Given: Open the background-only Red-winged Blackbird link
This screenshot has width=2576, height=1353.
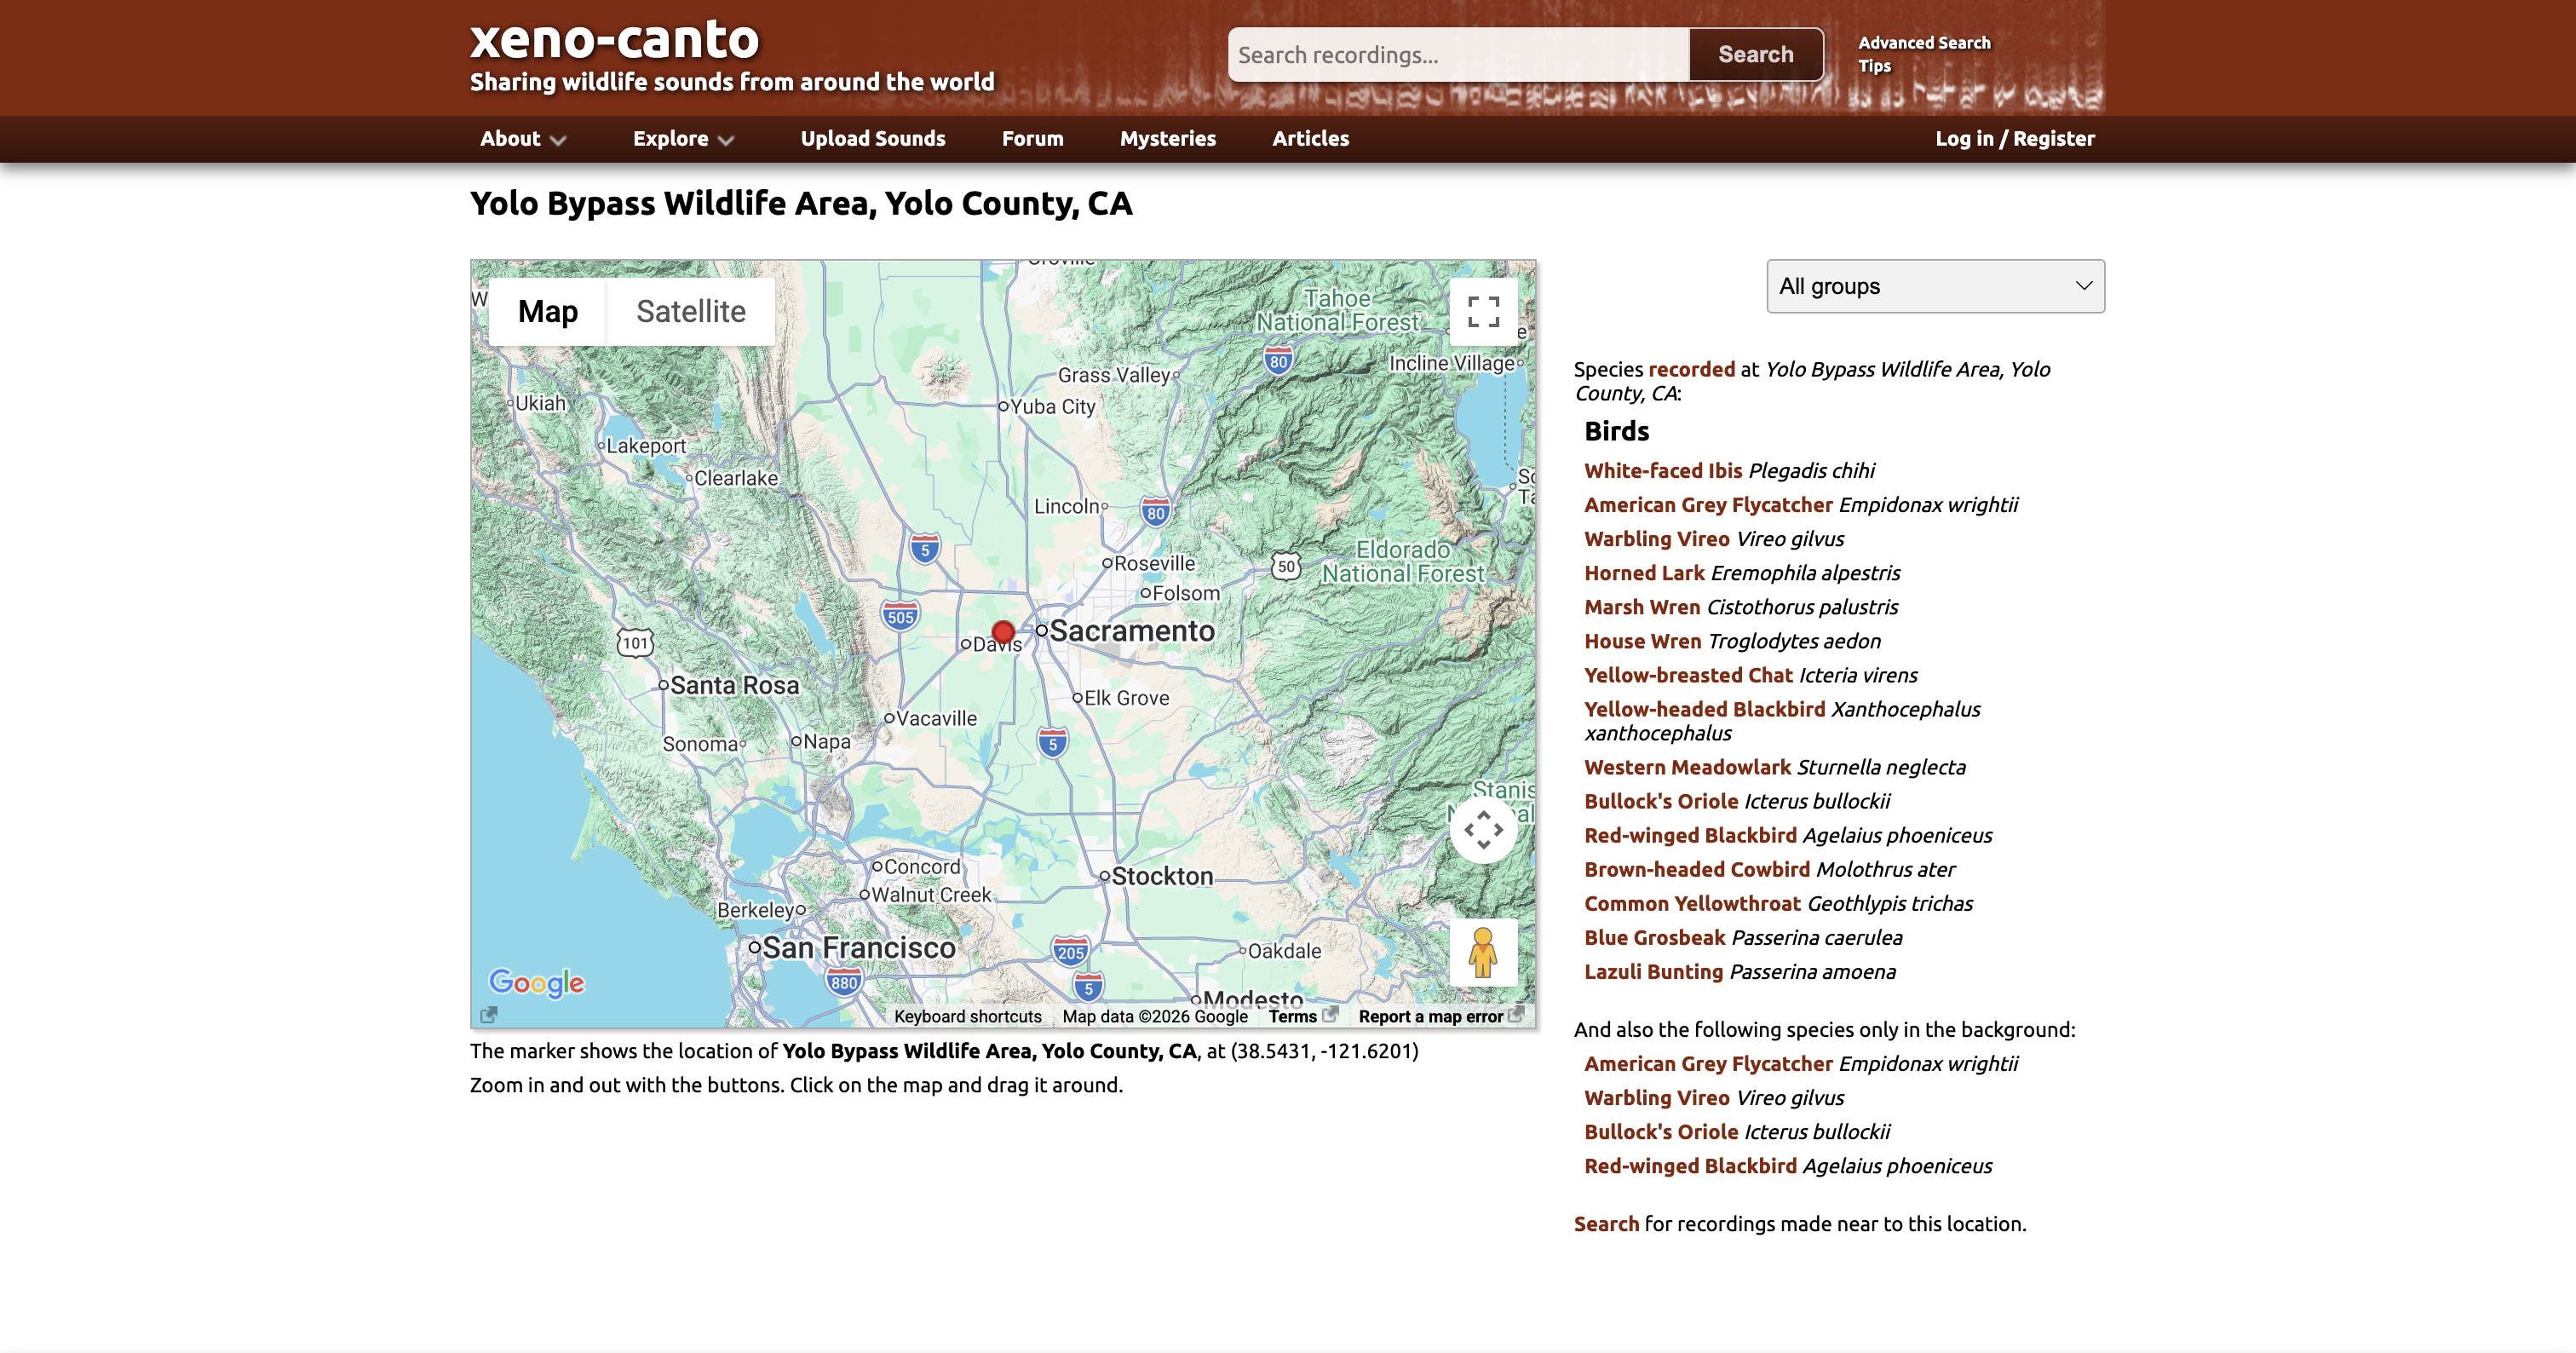Looking at the screenshot, I should 1690,1165.
